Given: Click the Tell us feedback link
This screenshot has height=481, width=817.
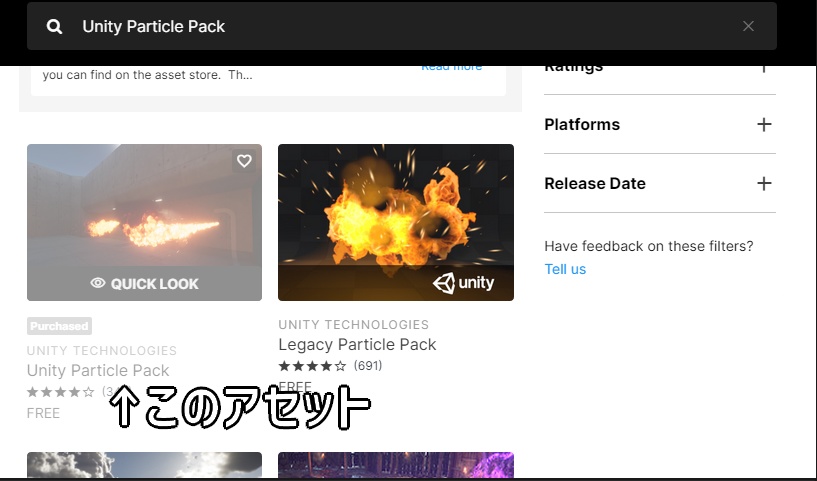Looking at the screenshot, I should [x=565, y=269].
